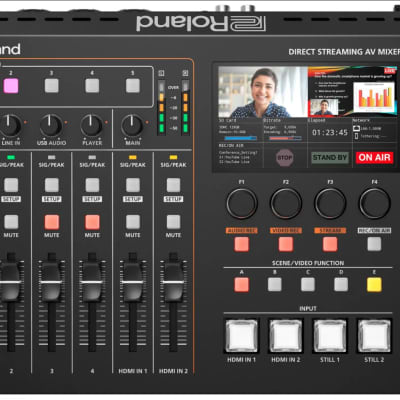The width and height of the screenshot is (400, 400).
Task: Click the F2 rotary knob
Action: coord(286,203)
